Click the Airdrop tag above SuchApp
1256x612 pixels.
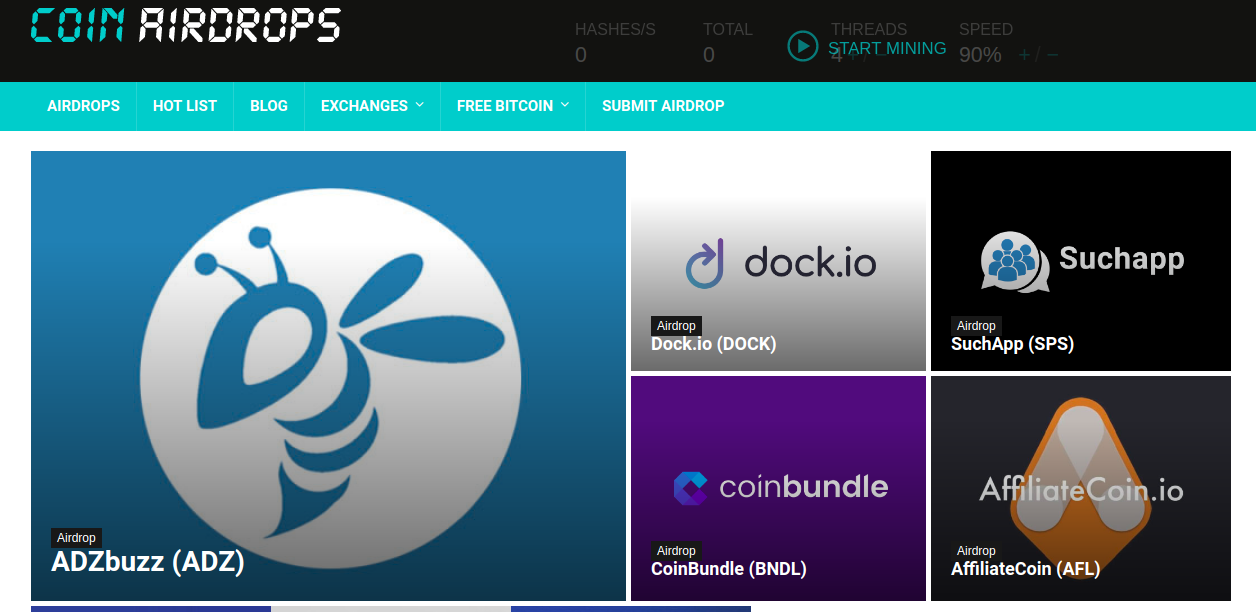[976, 326]
